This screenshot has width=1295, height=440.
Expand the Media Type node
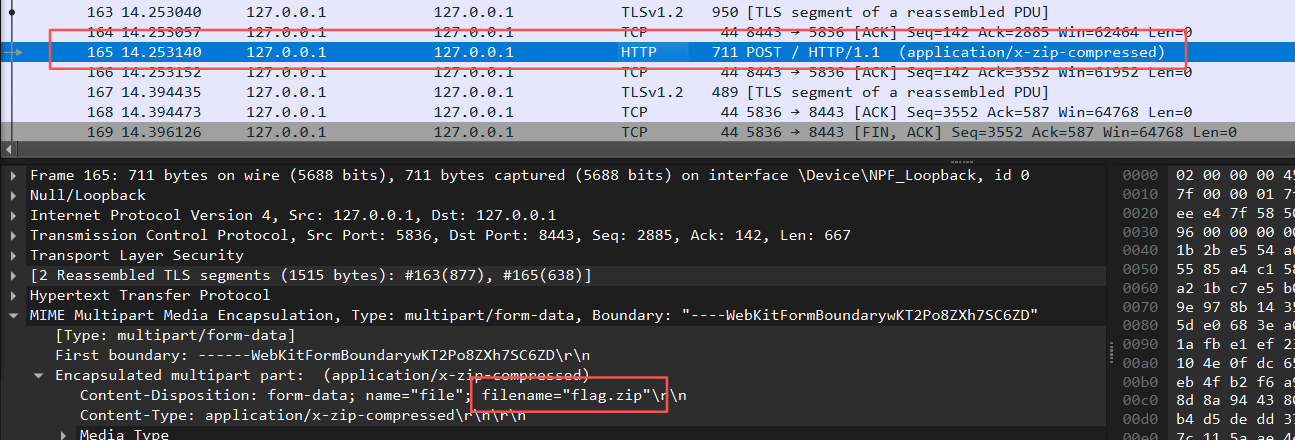(x=64, y=434)
